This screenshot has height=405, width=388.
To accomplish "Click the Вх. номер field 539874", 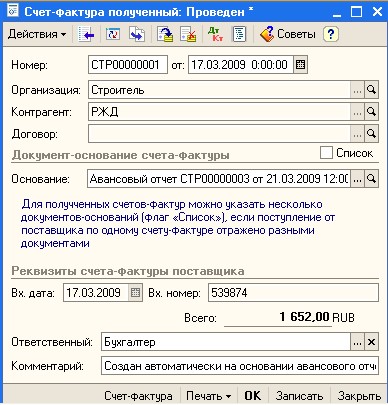I will [x=293, y=293].
